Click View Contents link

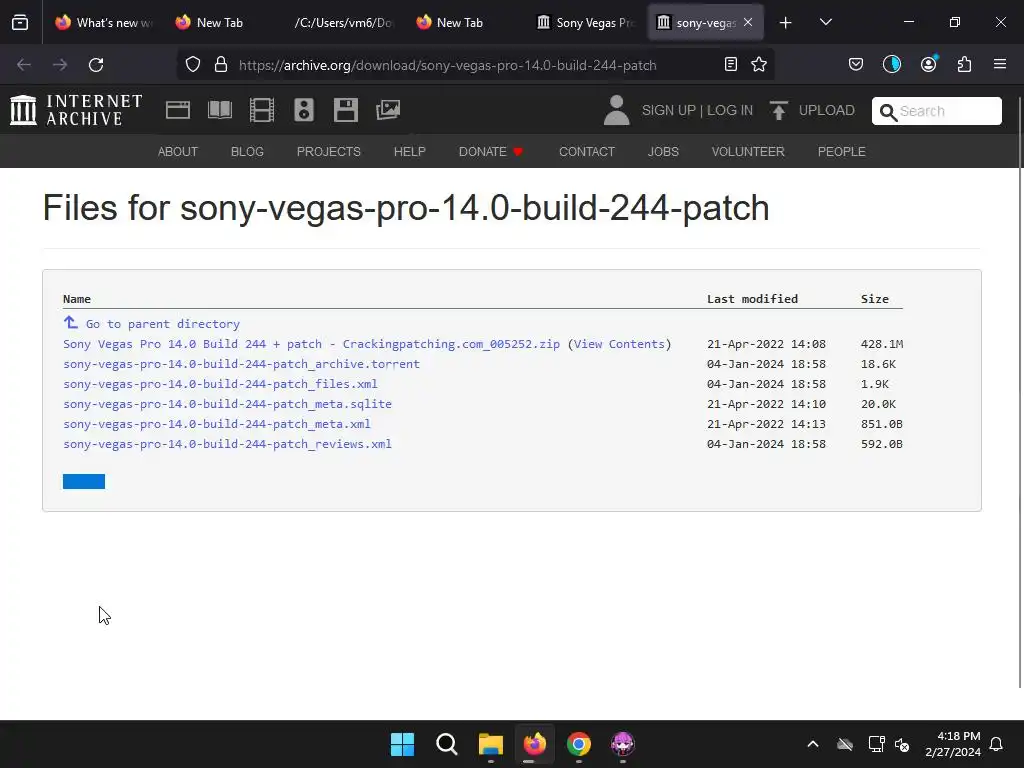[x=619, y=344]
